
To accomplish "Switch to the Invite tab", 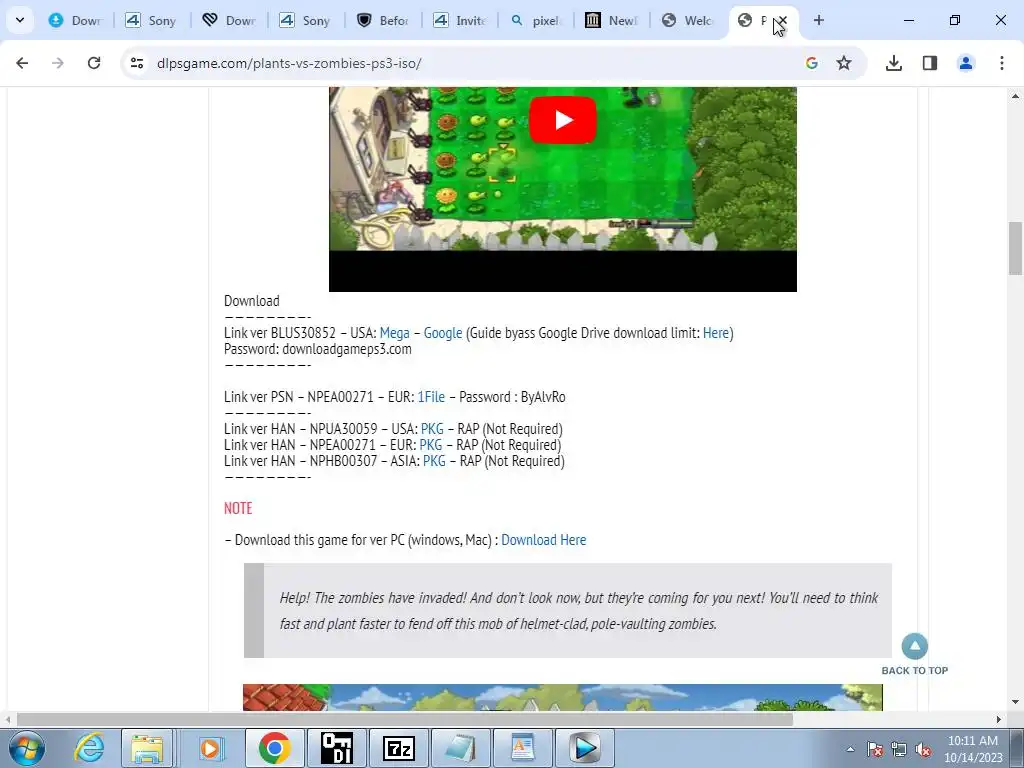I will [460, 20].
